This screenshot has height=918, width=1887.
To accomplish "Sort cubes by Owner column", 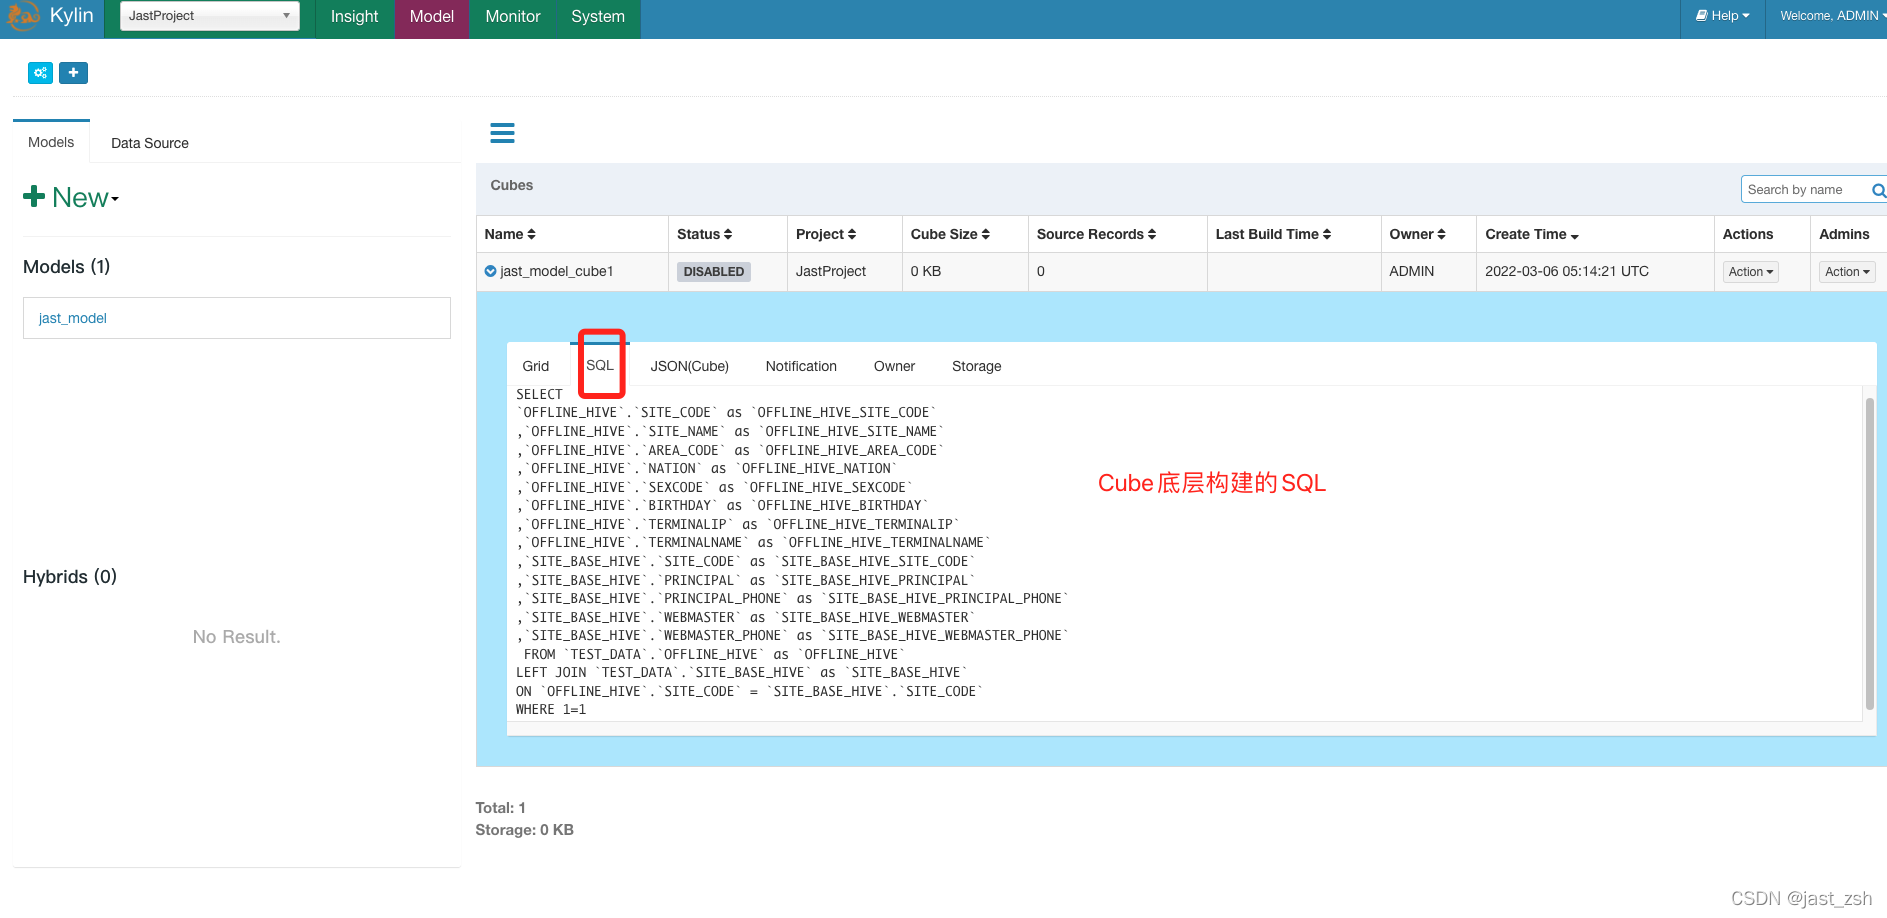I will [x=1417, y=234].
